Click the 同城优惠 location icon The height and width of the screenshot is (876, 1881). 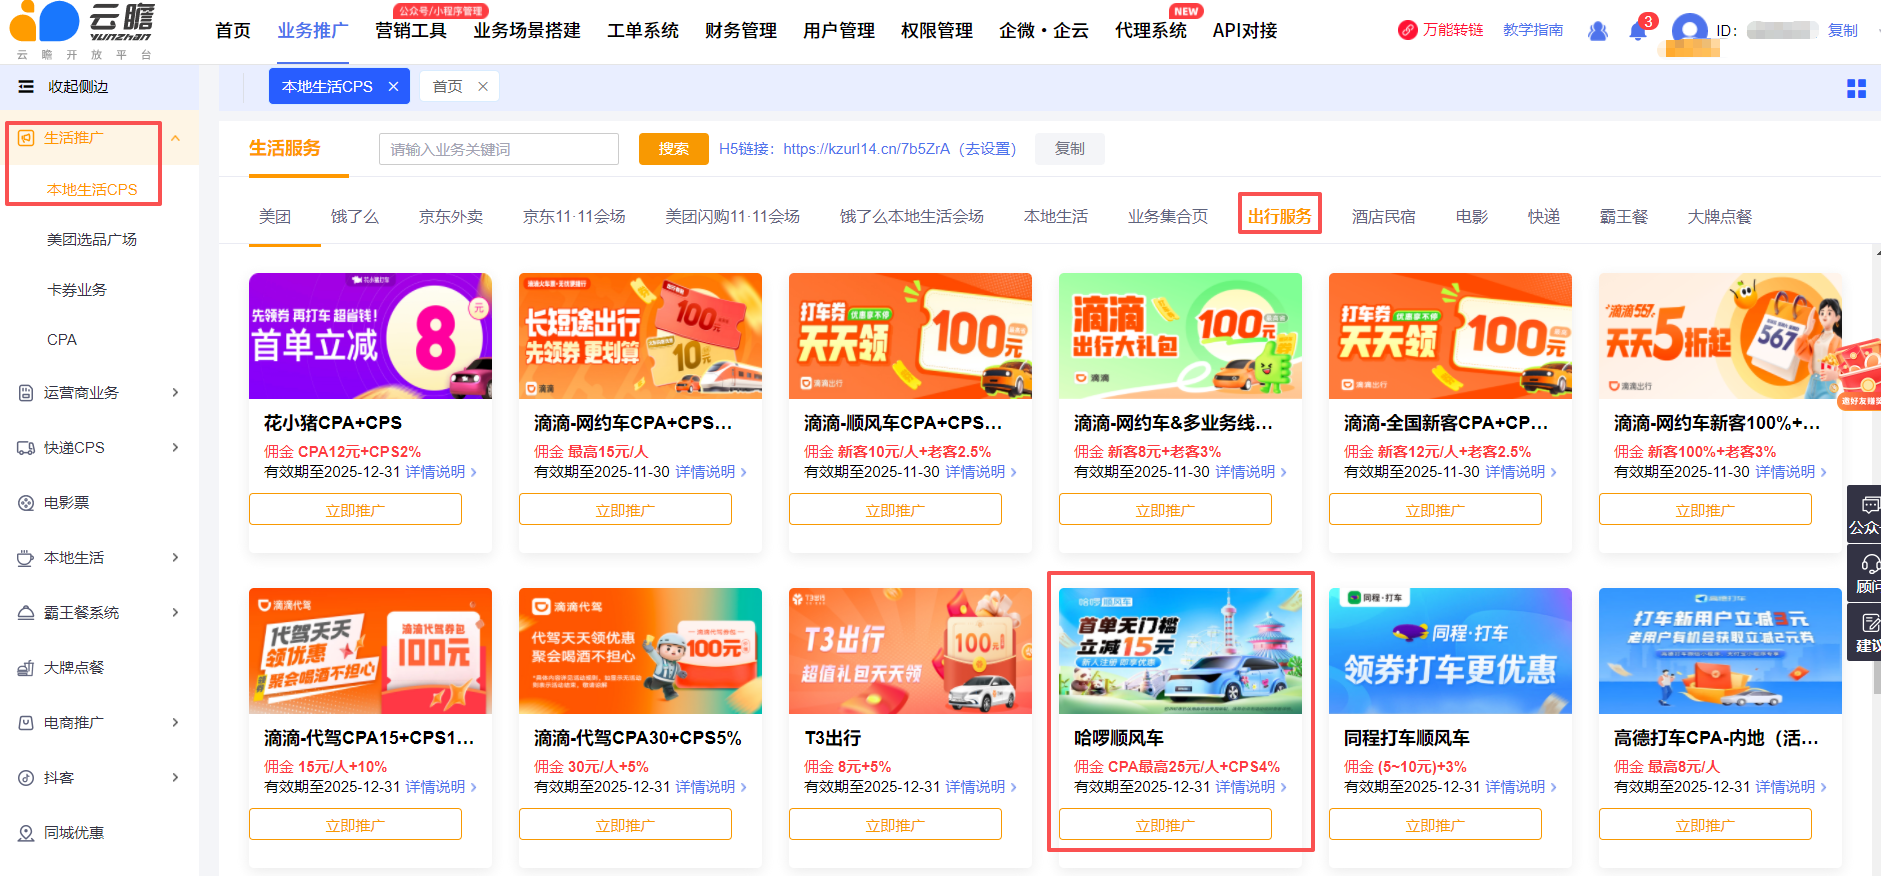click(26, 833)
